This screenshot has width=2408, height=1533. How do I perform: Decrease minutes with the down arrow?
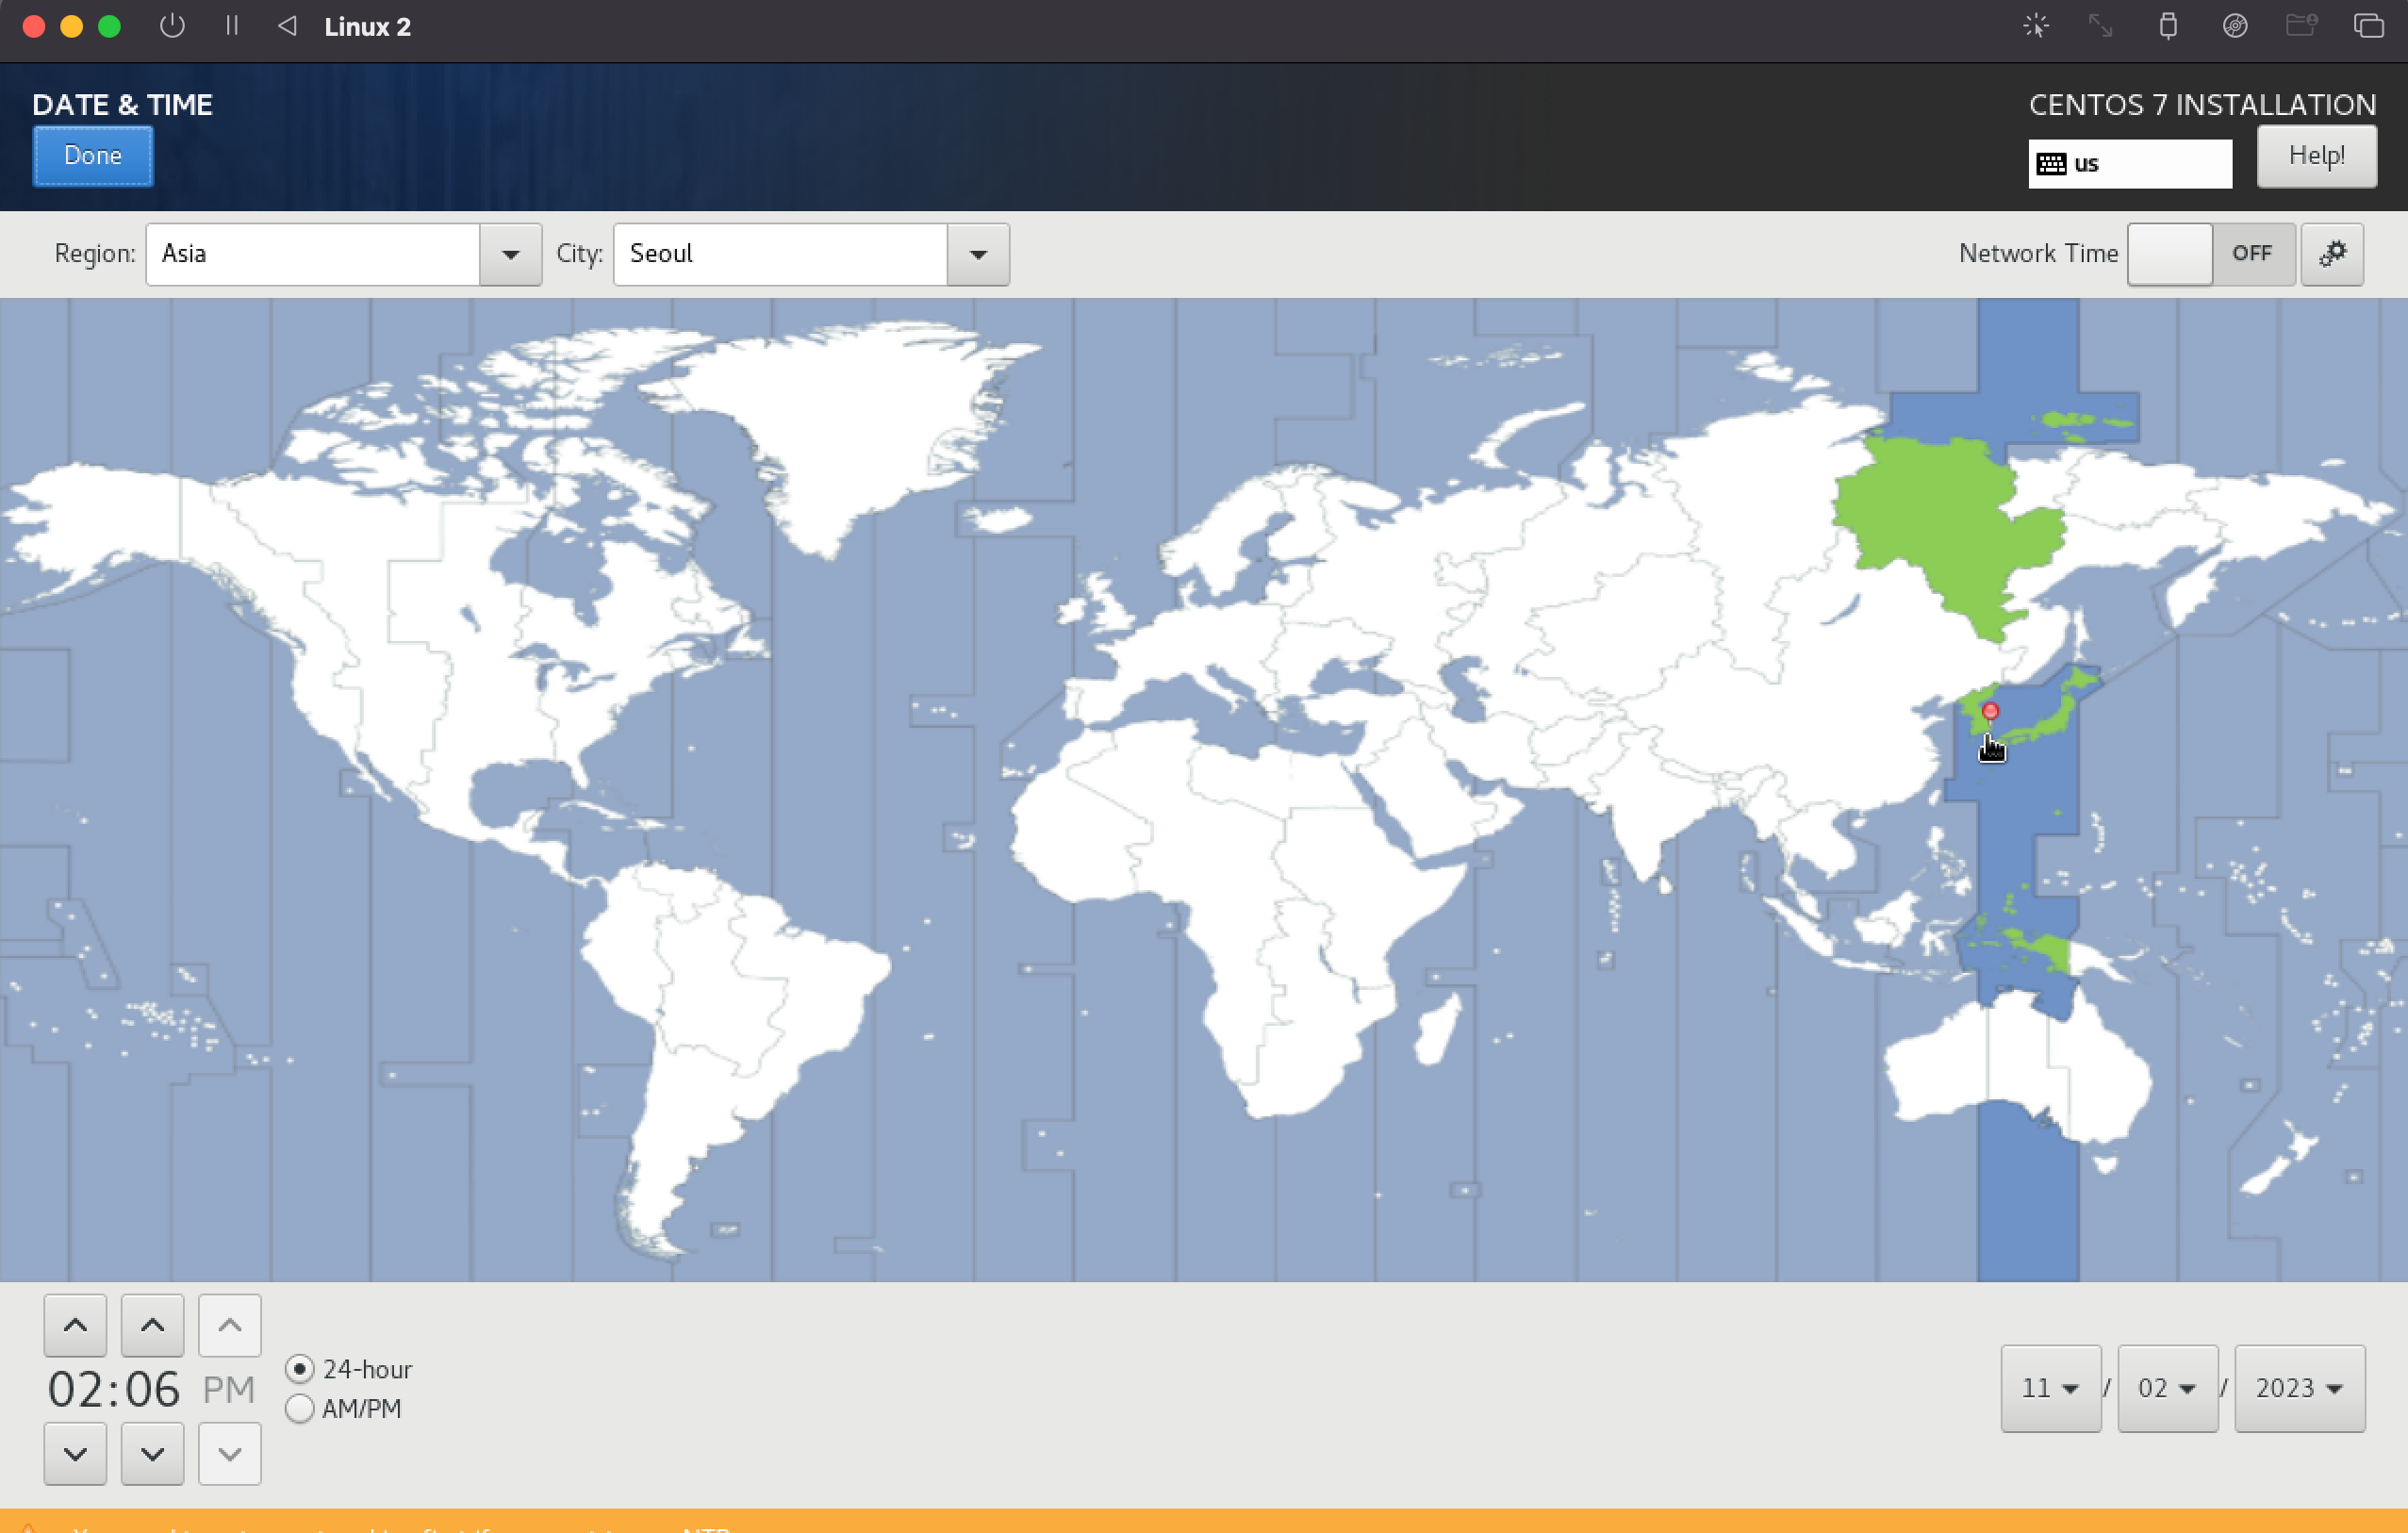pos(152,1453)
